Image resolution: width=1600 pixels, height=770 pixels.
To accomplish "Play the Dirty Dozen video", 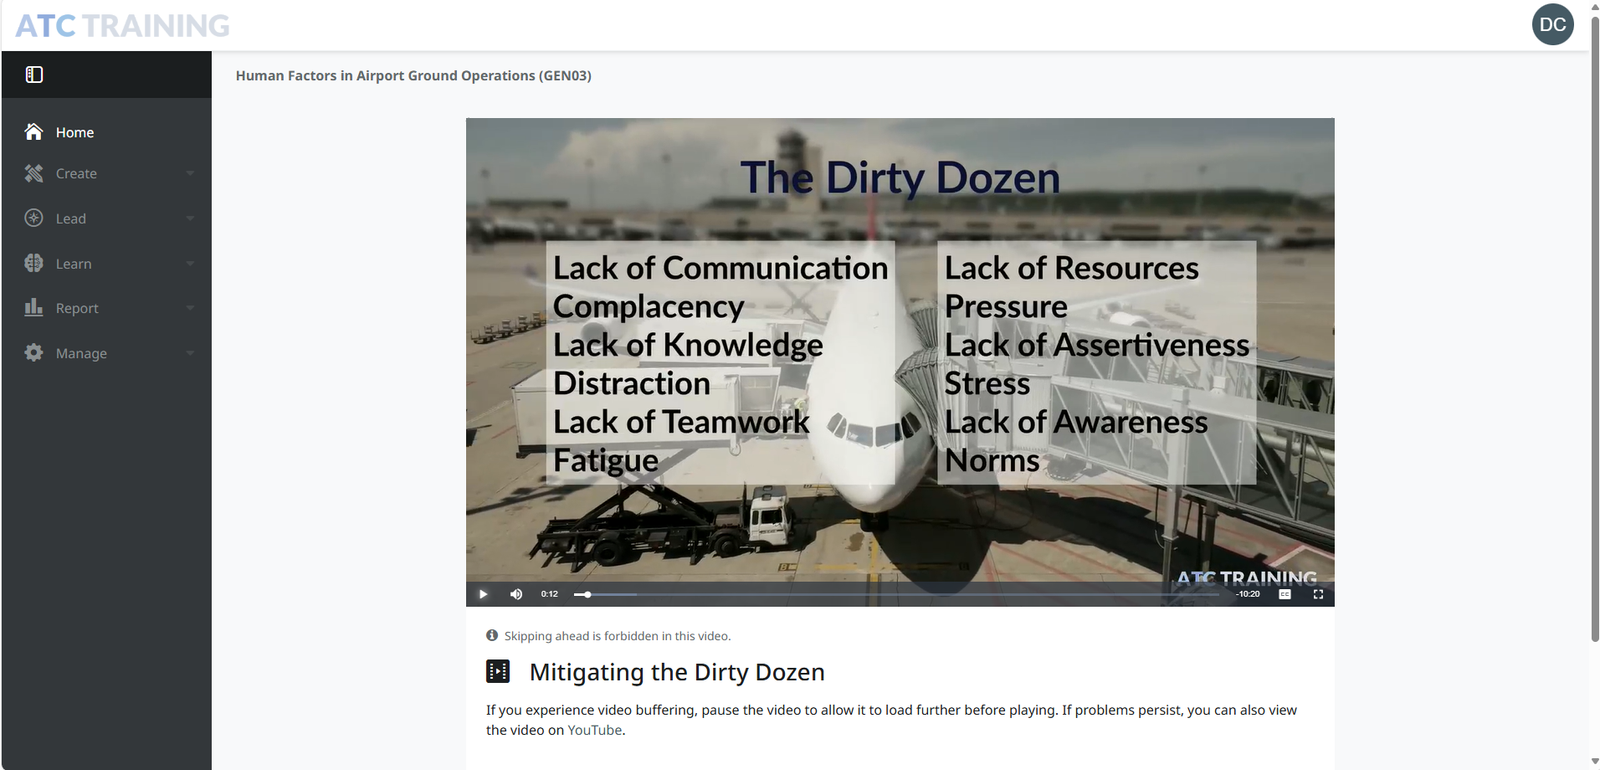I will (x=483, y=594).
